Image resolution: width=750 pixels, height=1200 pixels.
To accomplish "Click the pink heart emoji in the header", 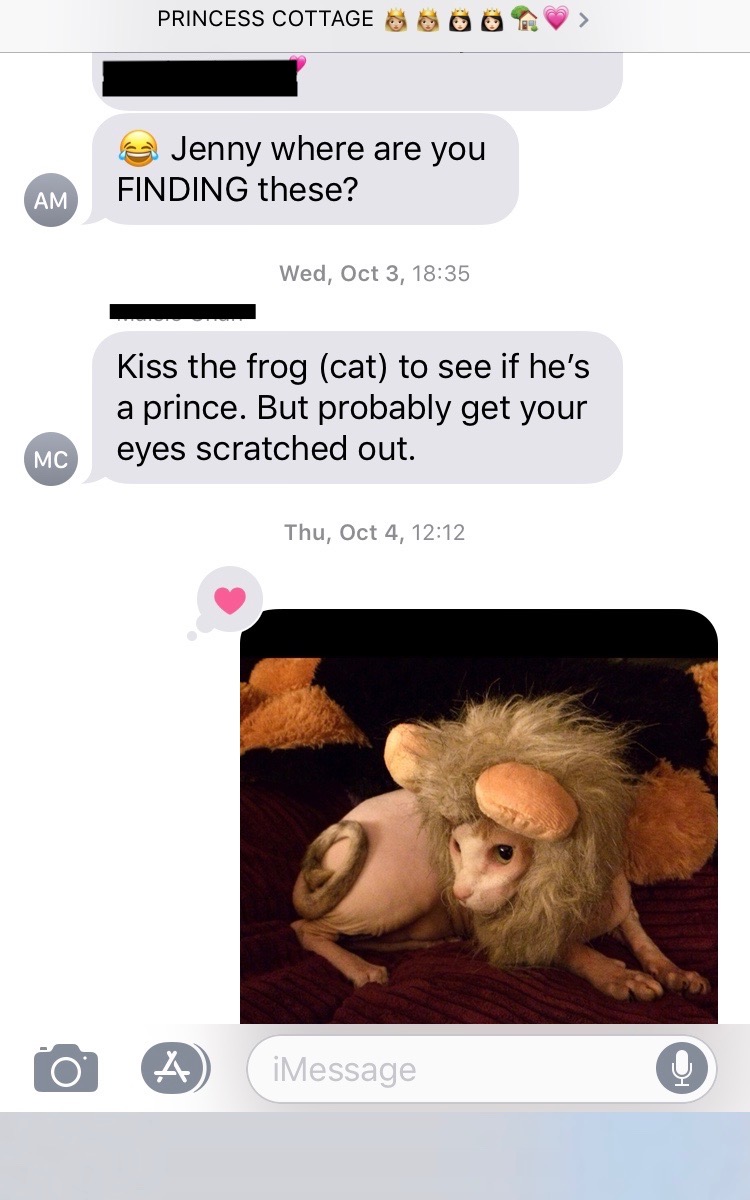I will tap(555, 19).
